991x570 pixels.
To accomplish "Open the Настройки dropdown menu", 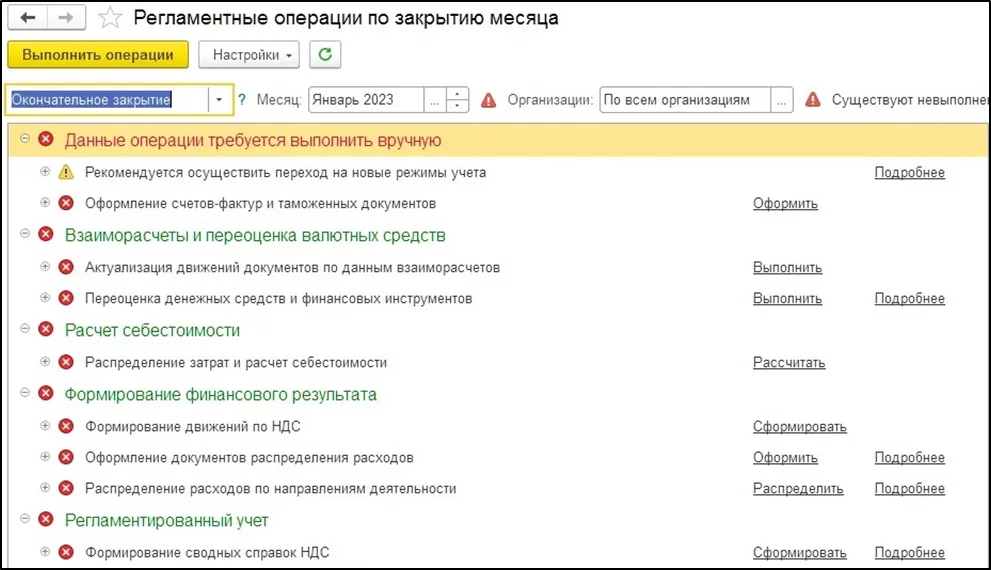I will (x=249, y=55).
